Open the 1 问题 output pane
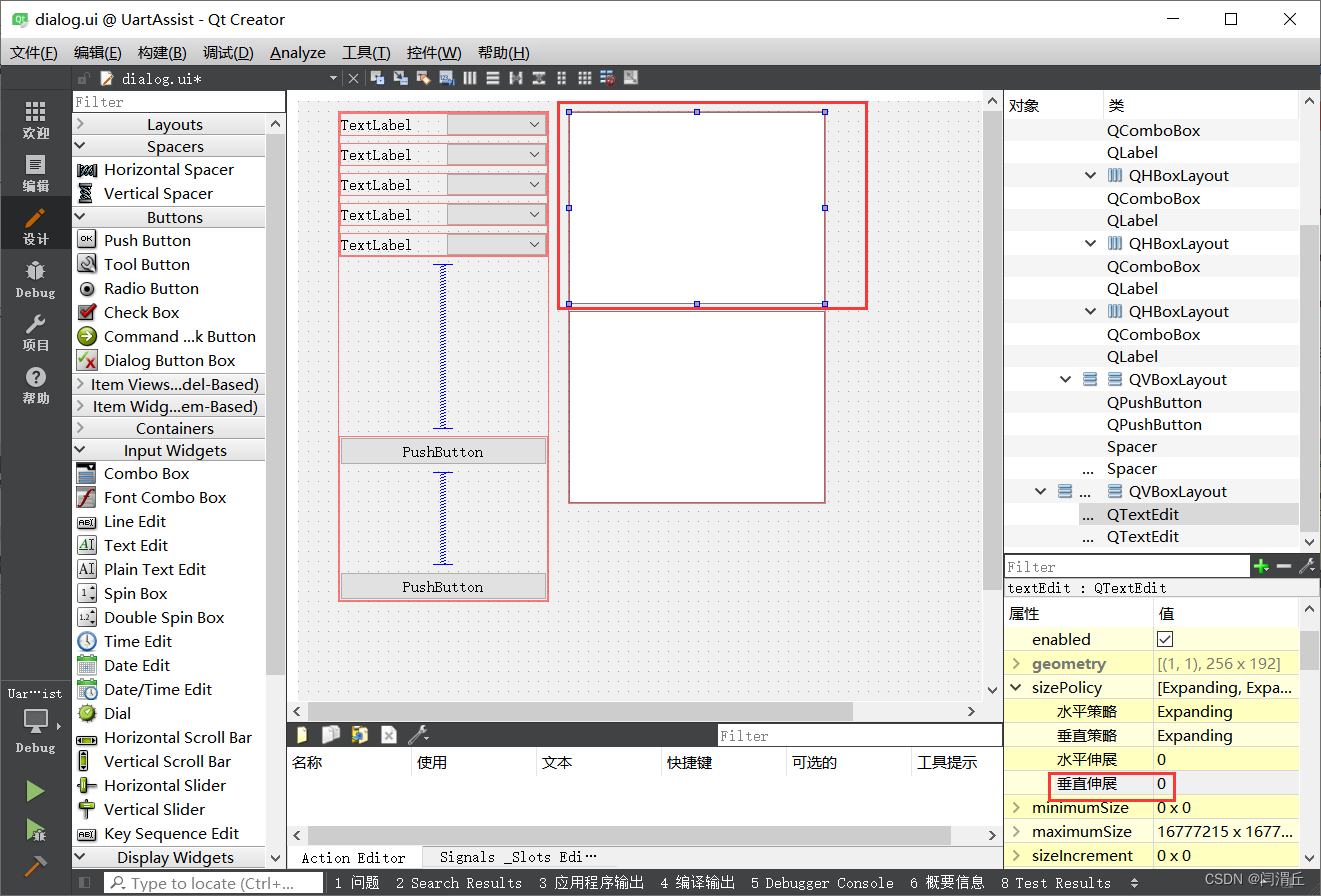The height and width of the screenshot is (896, 1321). click(x=357, y=883)
